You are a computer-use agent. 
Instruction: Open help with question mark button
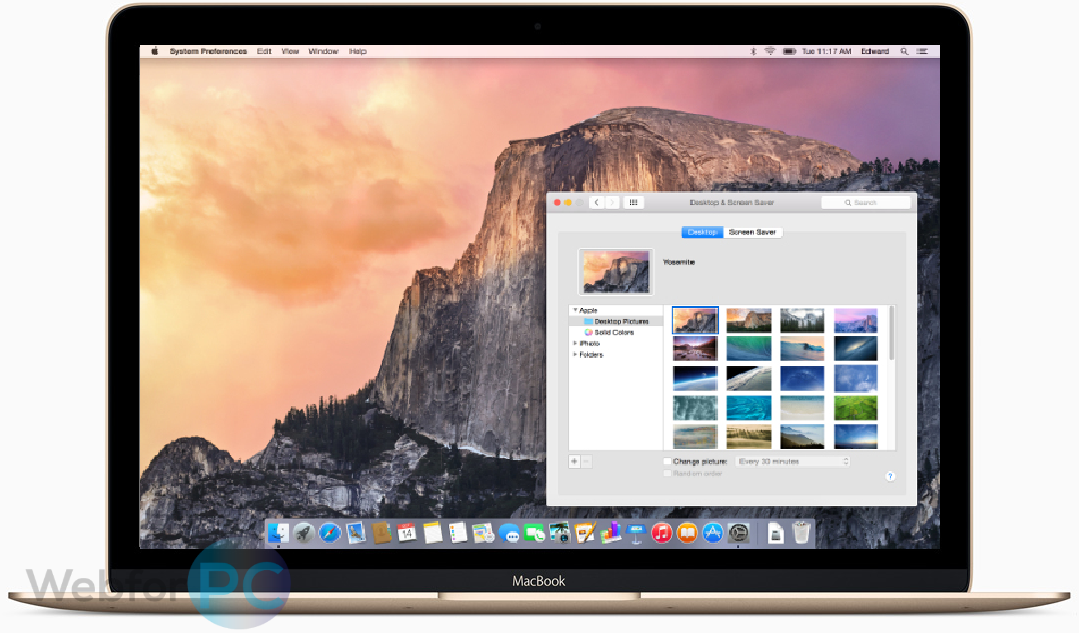click(x=890, y=476)
